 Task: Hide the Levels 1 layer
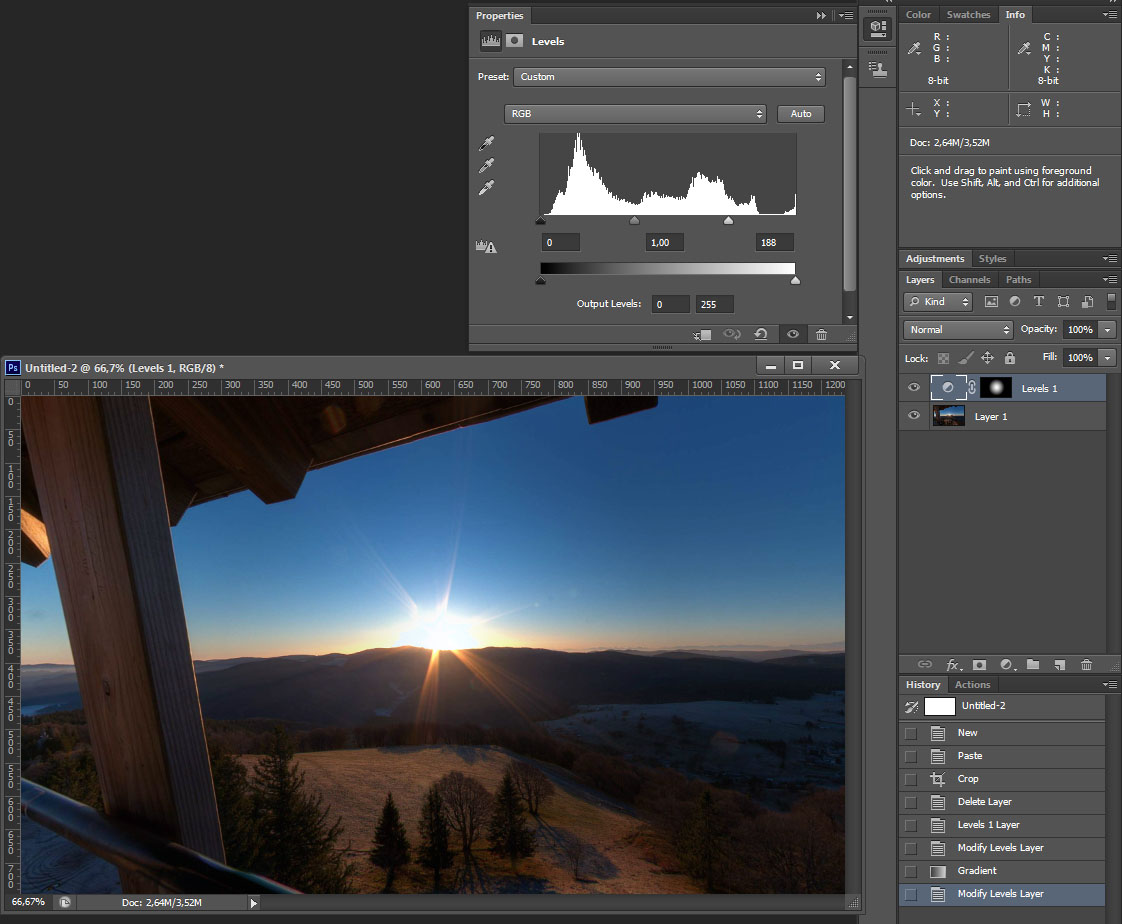[x=913, y=388]
